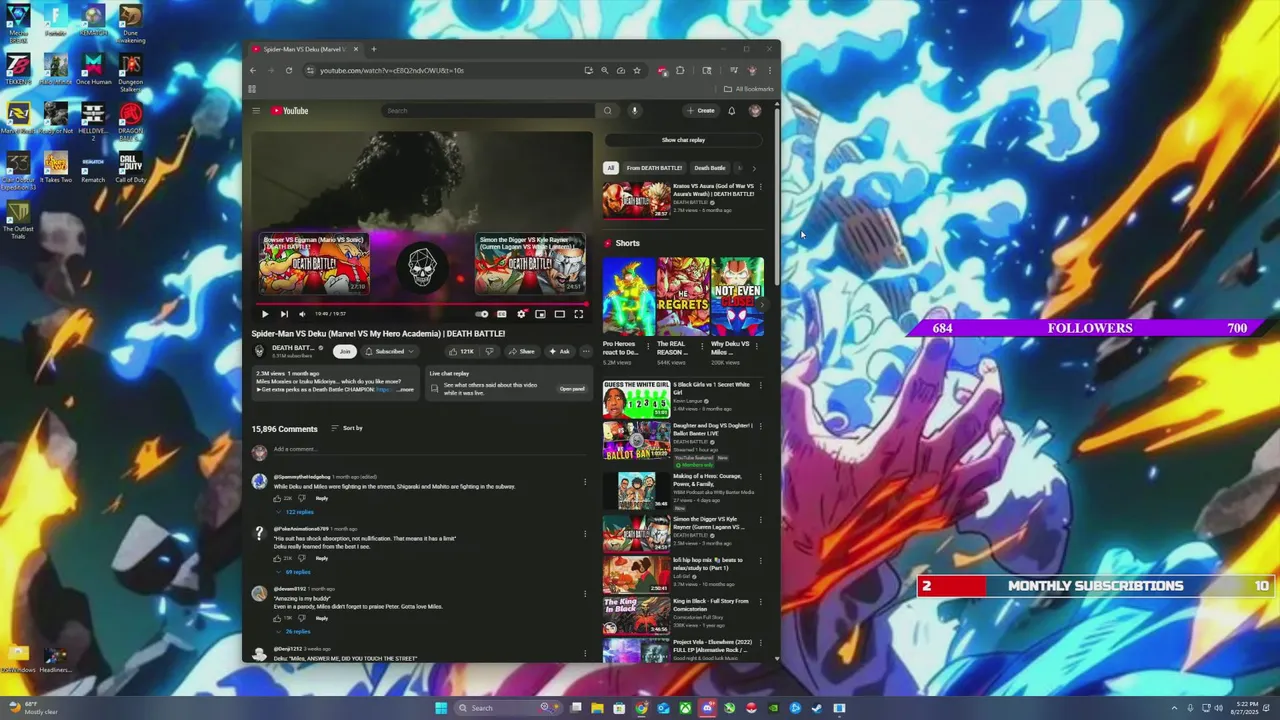Share the video
1280x720 pixels.
pyautogui.click(x=521, y=351)
